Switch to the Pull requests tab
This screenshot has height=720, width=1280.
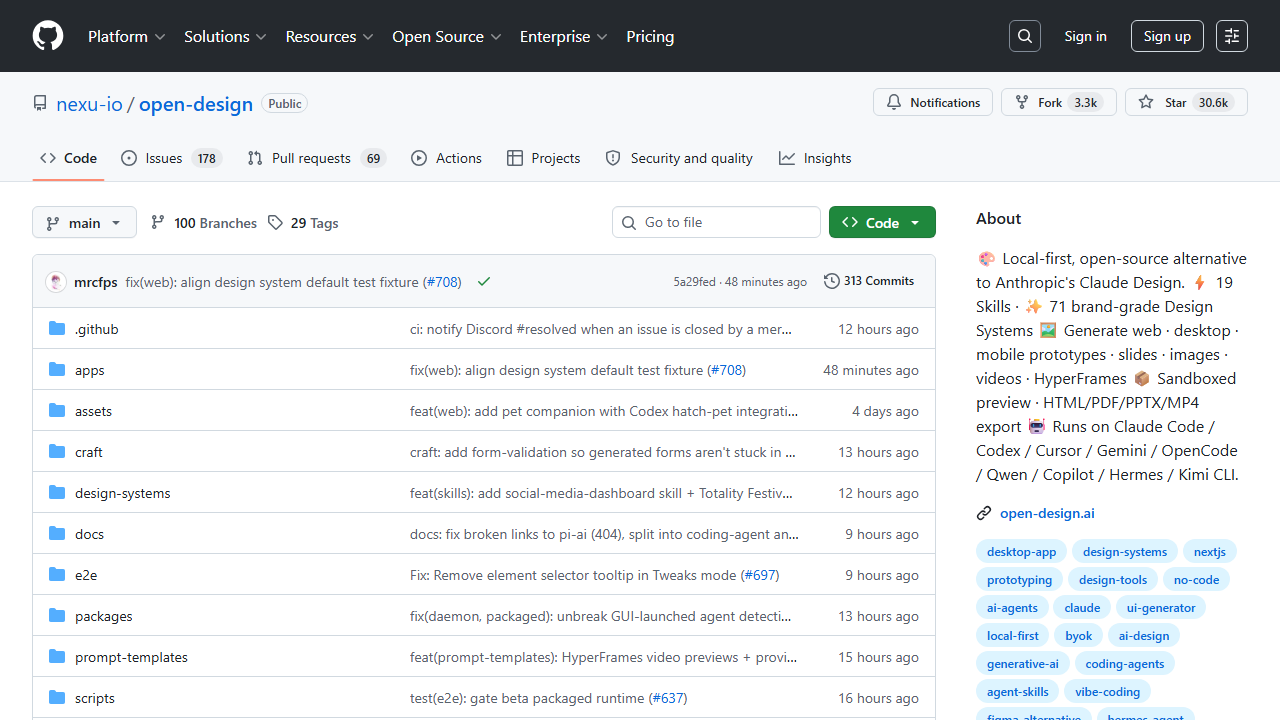click(316, 158)
